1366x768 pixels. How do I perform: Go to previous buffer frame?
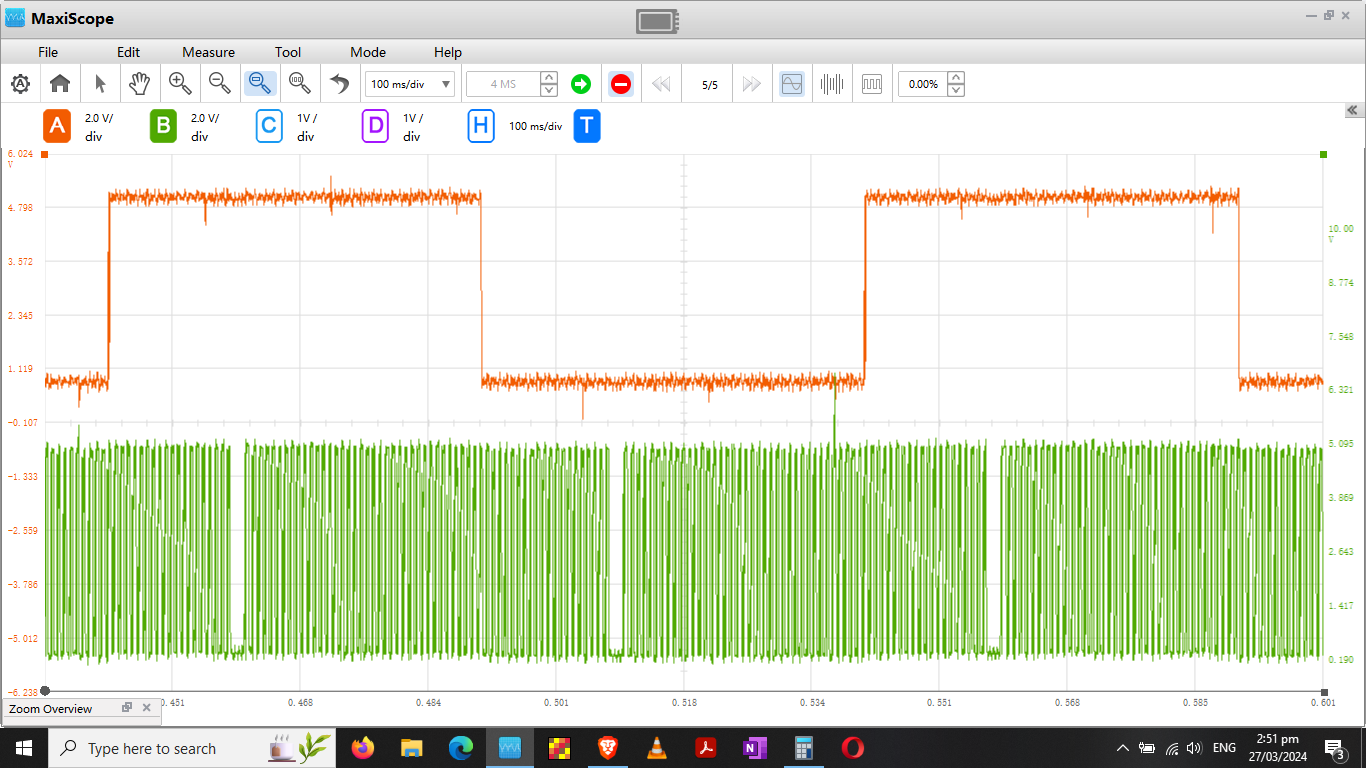(x=661, y=84)
